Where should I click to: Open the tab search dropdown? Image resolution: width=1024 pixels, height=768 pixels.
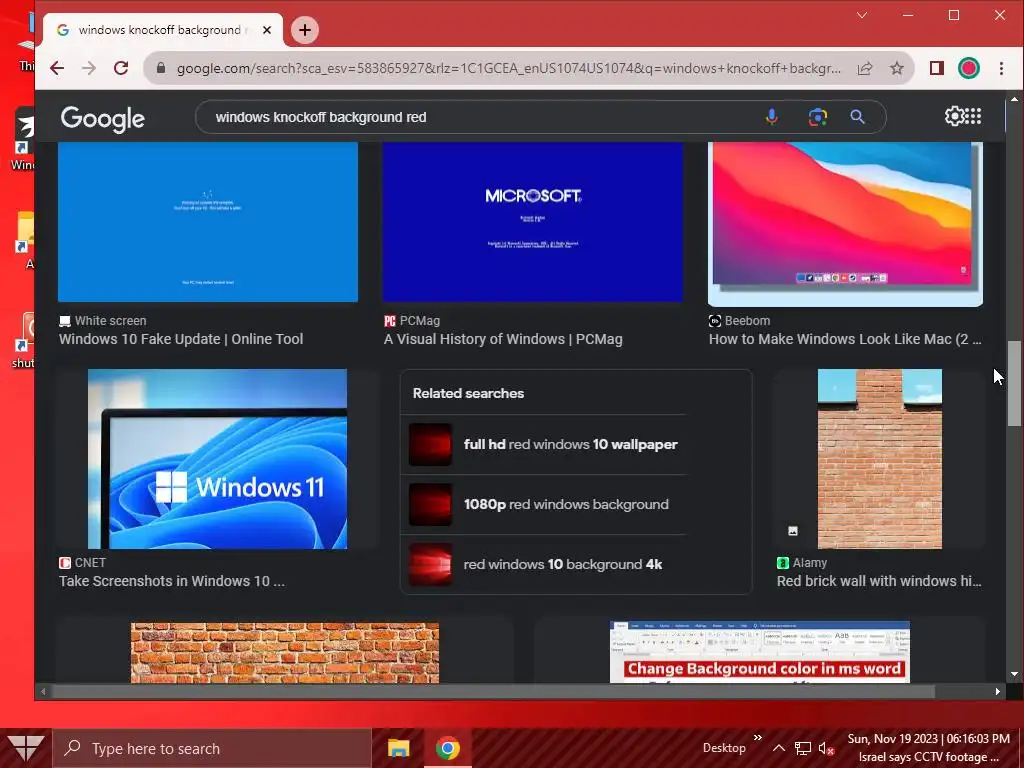862,15
